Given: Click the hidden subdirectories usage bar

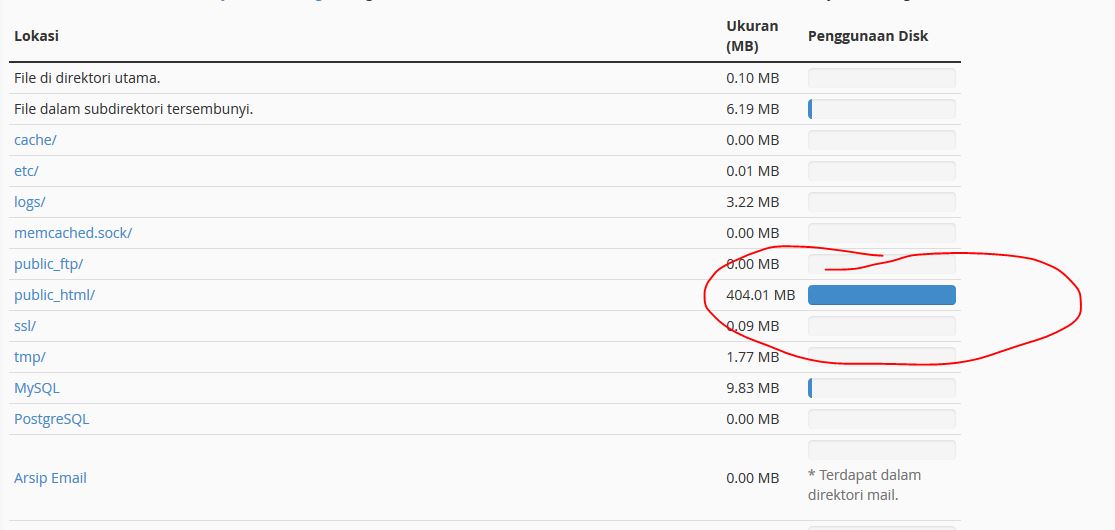Looking at the screenshot, I should 882,110.
